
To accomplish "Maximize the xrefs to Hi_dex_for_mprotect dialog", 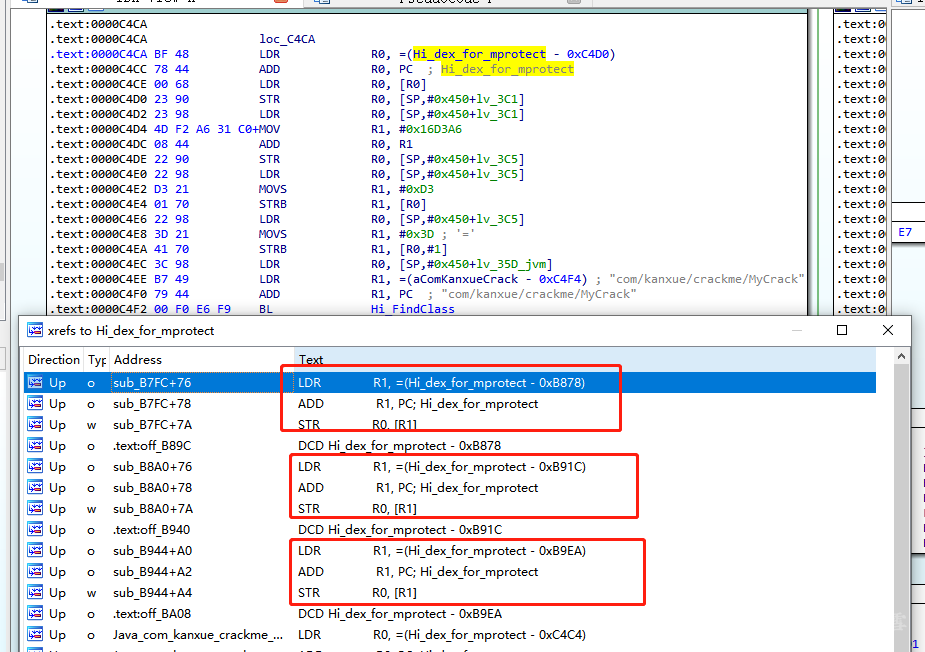I will (x=842, y=330).
